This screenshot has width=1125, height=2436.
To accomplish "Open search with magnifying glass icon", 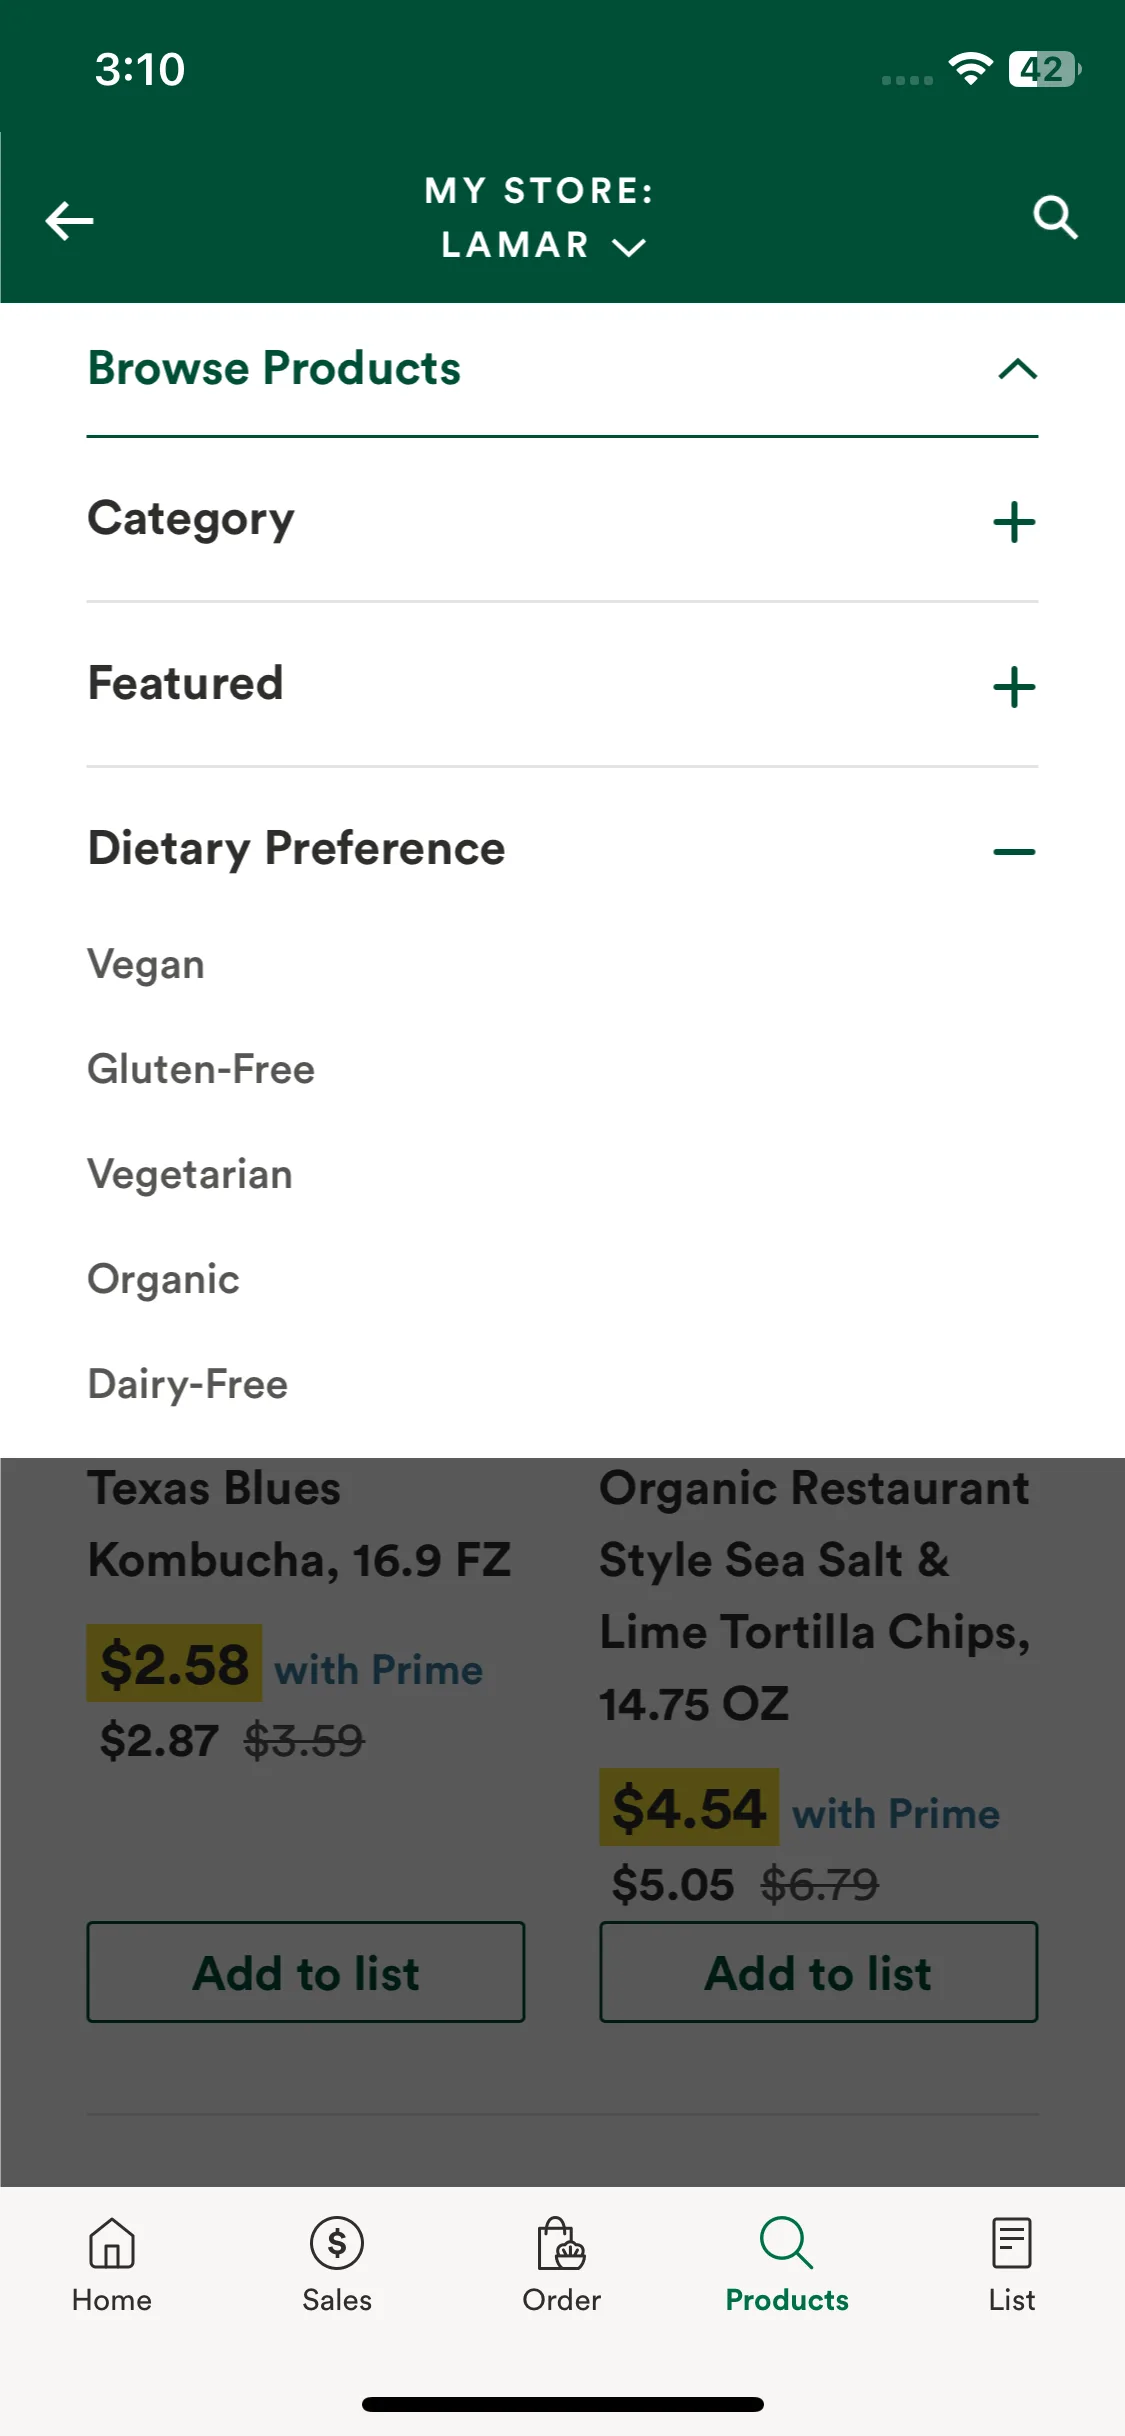I will coord(1055,217).
